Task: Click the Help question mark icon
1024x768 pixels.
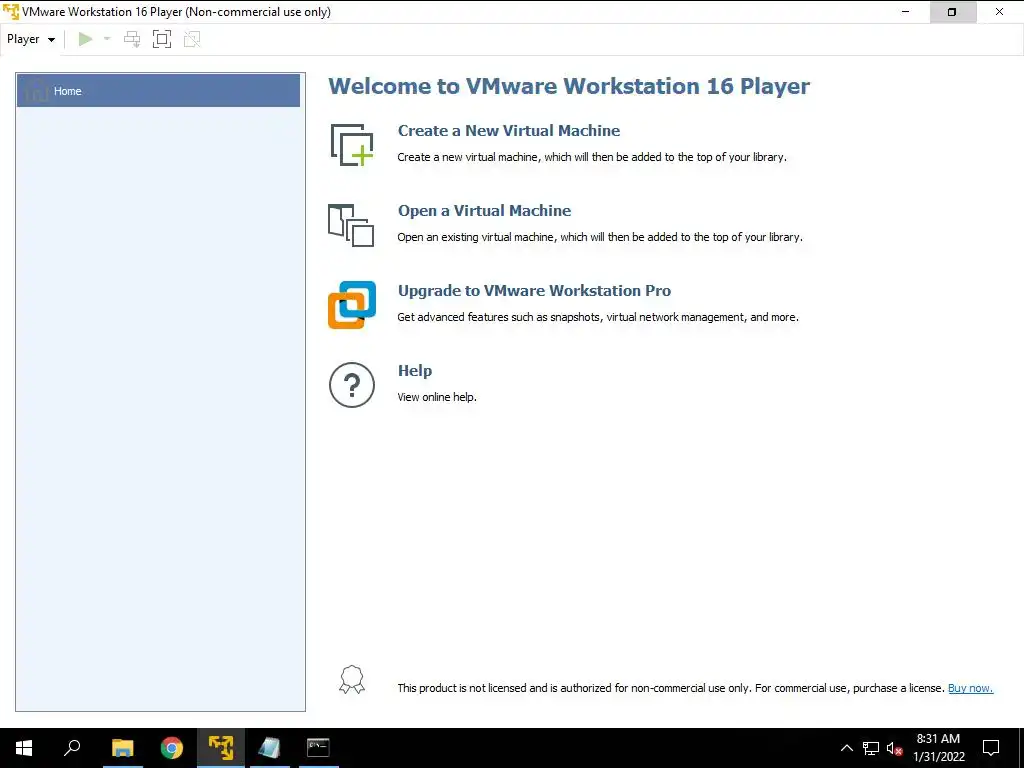Action: click(351, 385)
